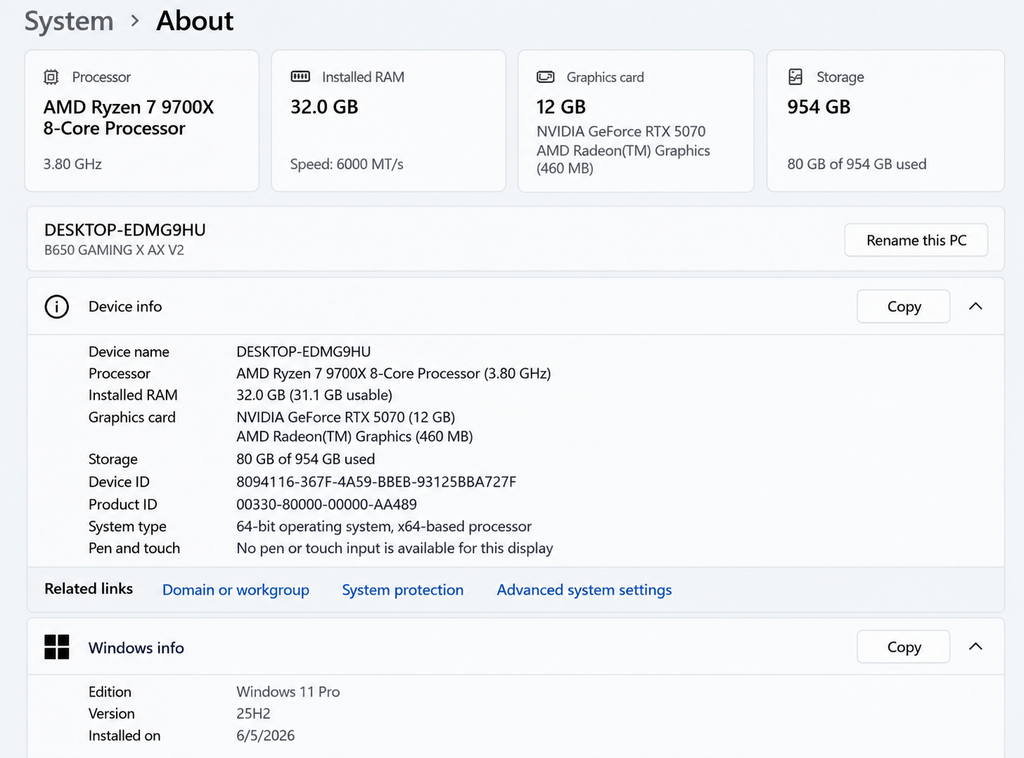Select B650 GAMING X AX V2 text
This screenshot has height=758, width=1024.
(x=114, y=250)
